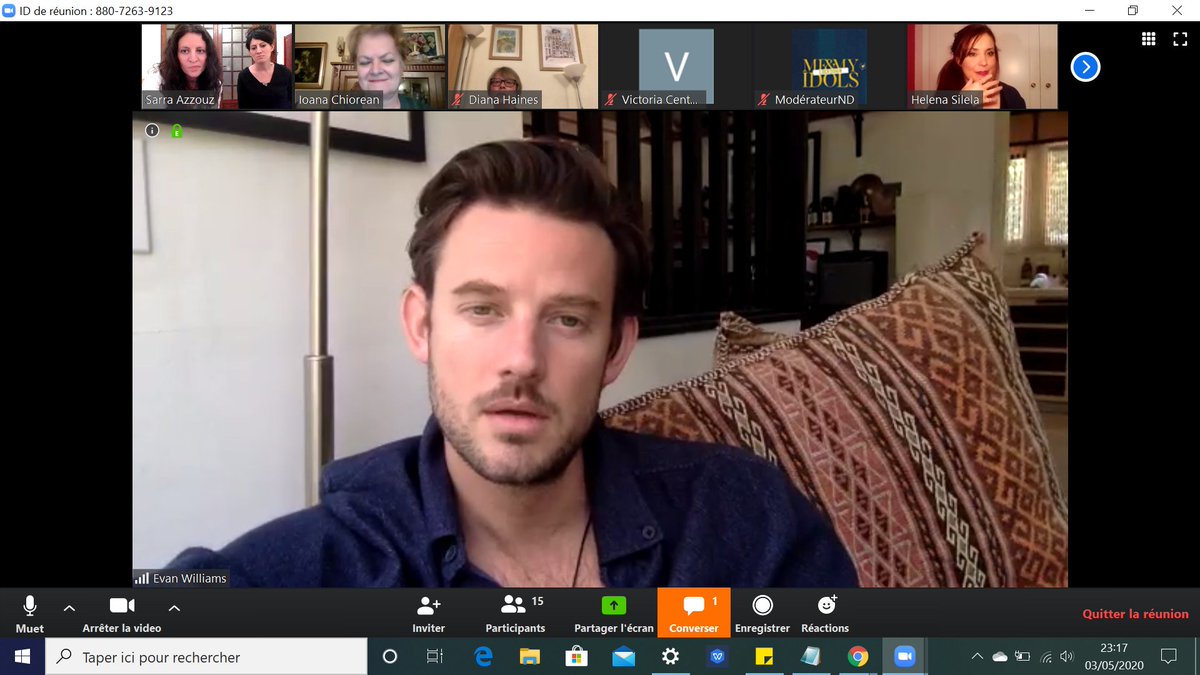The width and height of the screenshot is (1200, 675).
Task: Select ModérateurND participant tile
Action: [829, 67]
